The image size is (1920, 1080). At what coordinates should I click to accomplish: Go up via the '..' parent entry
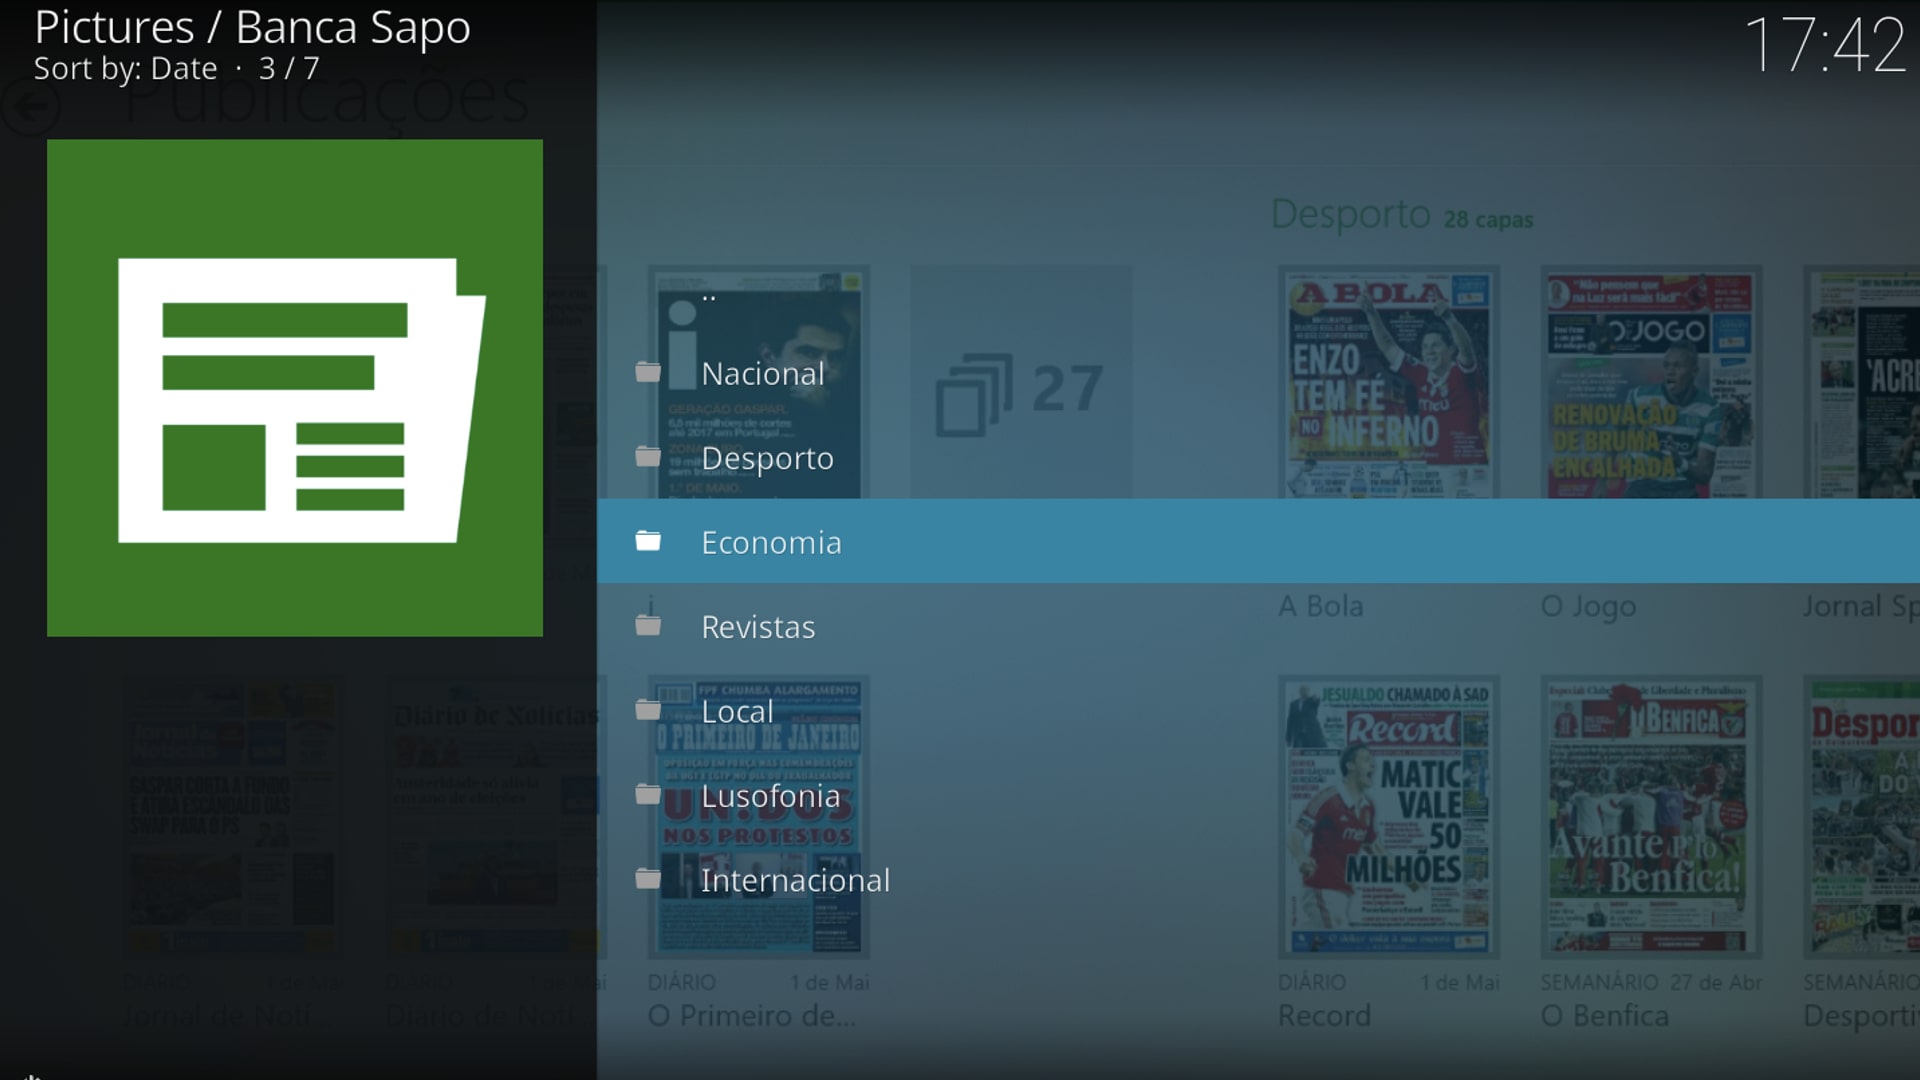709,296
